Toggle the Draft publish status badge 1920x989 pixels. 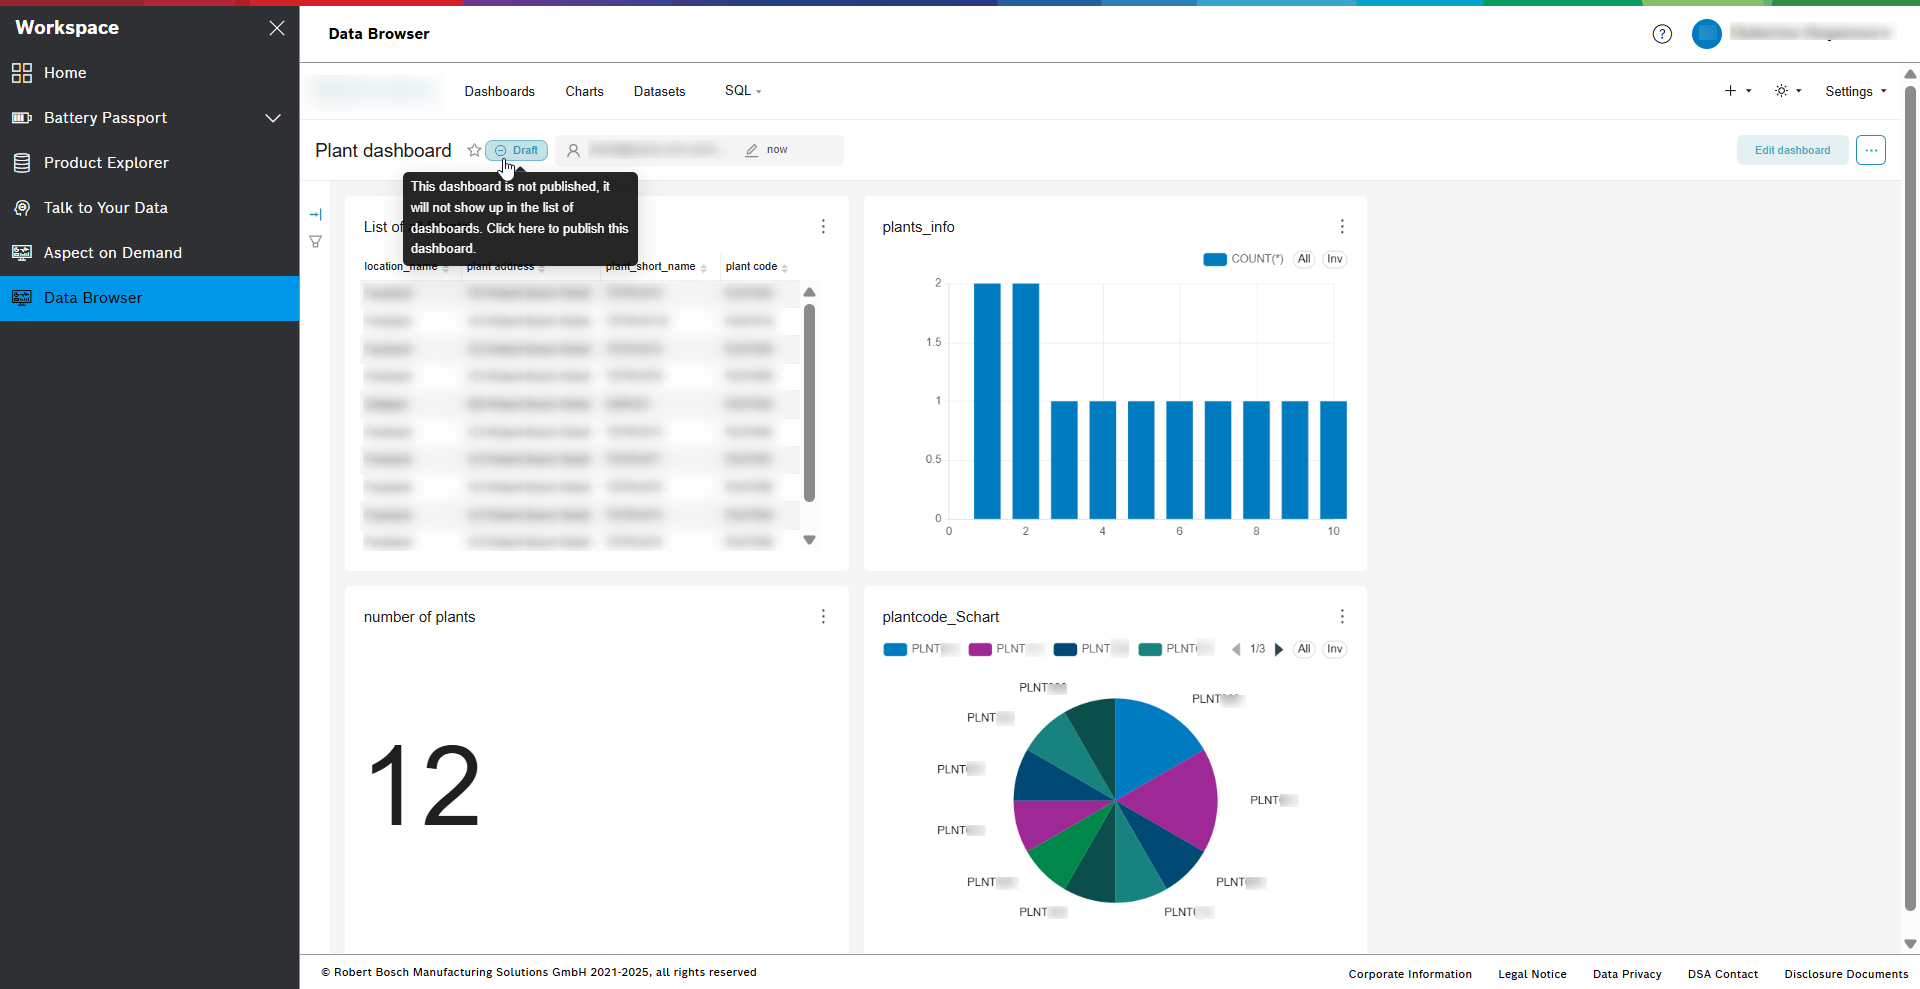tap(517, 151)
